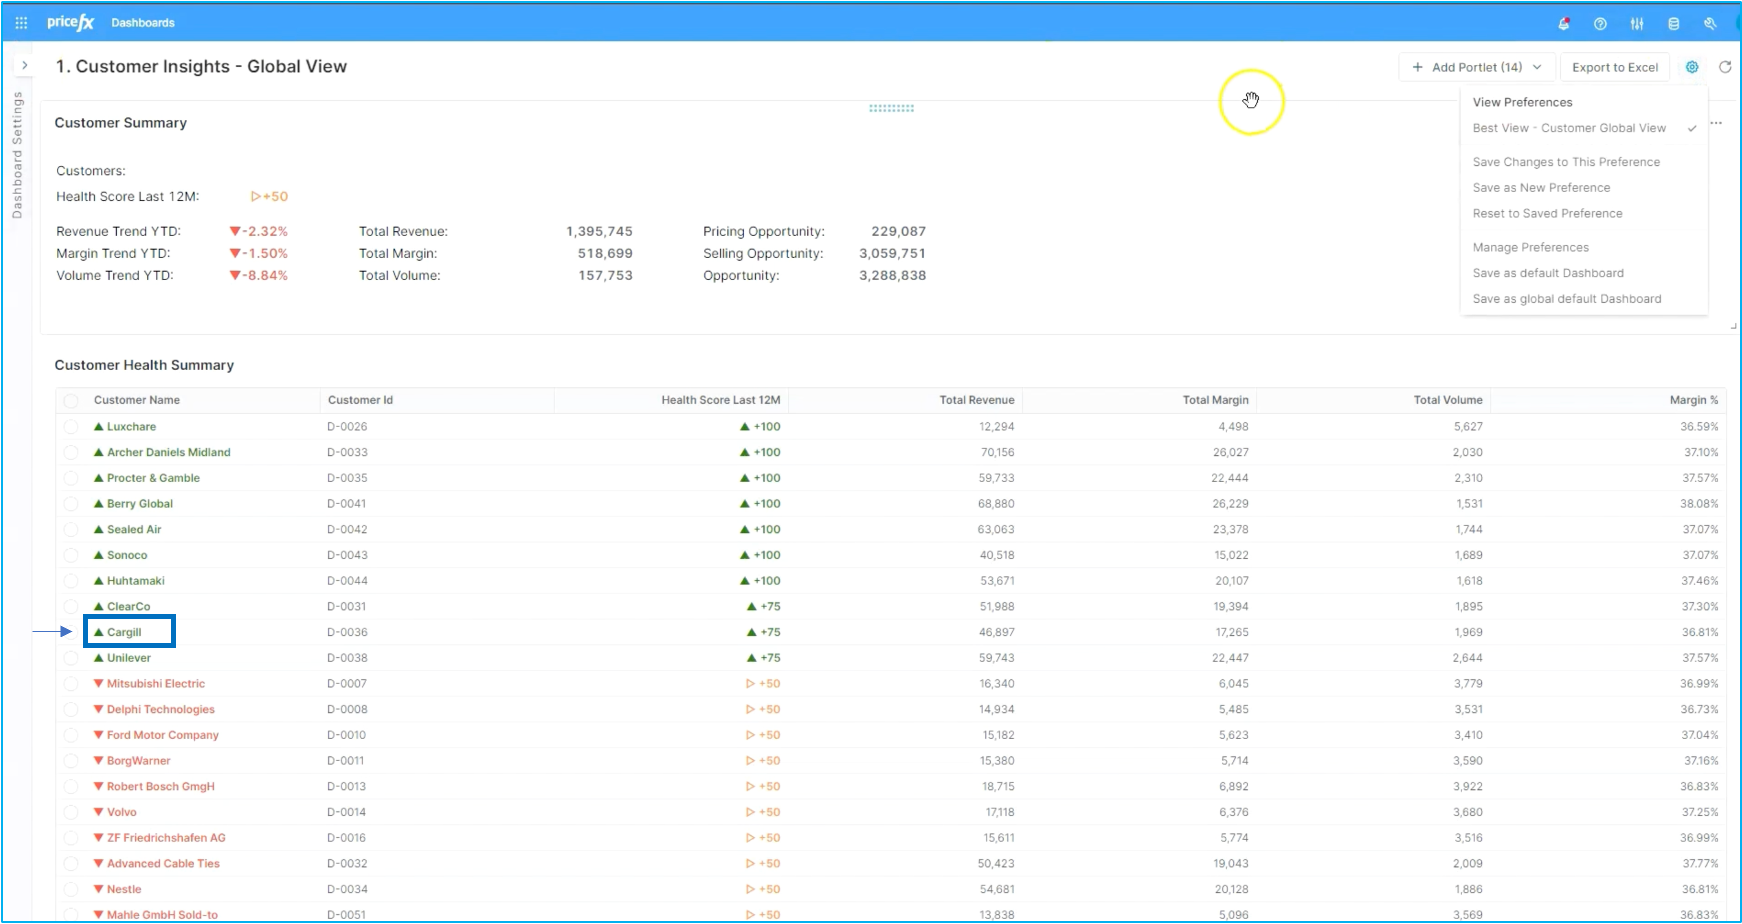1742x924 pixels.
Task: Sort by the Total Revenue column header
Action: (x=976, y=400)
